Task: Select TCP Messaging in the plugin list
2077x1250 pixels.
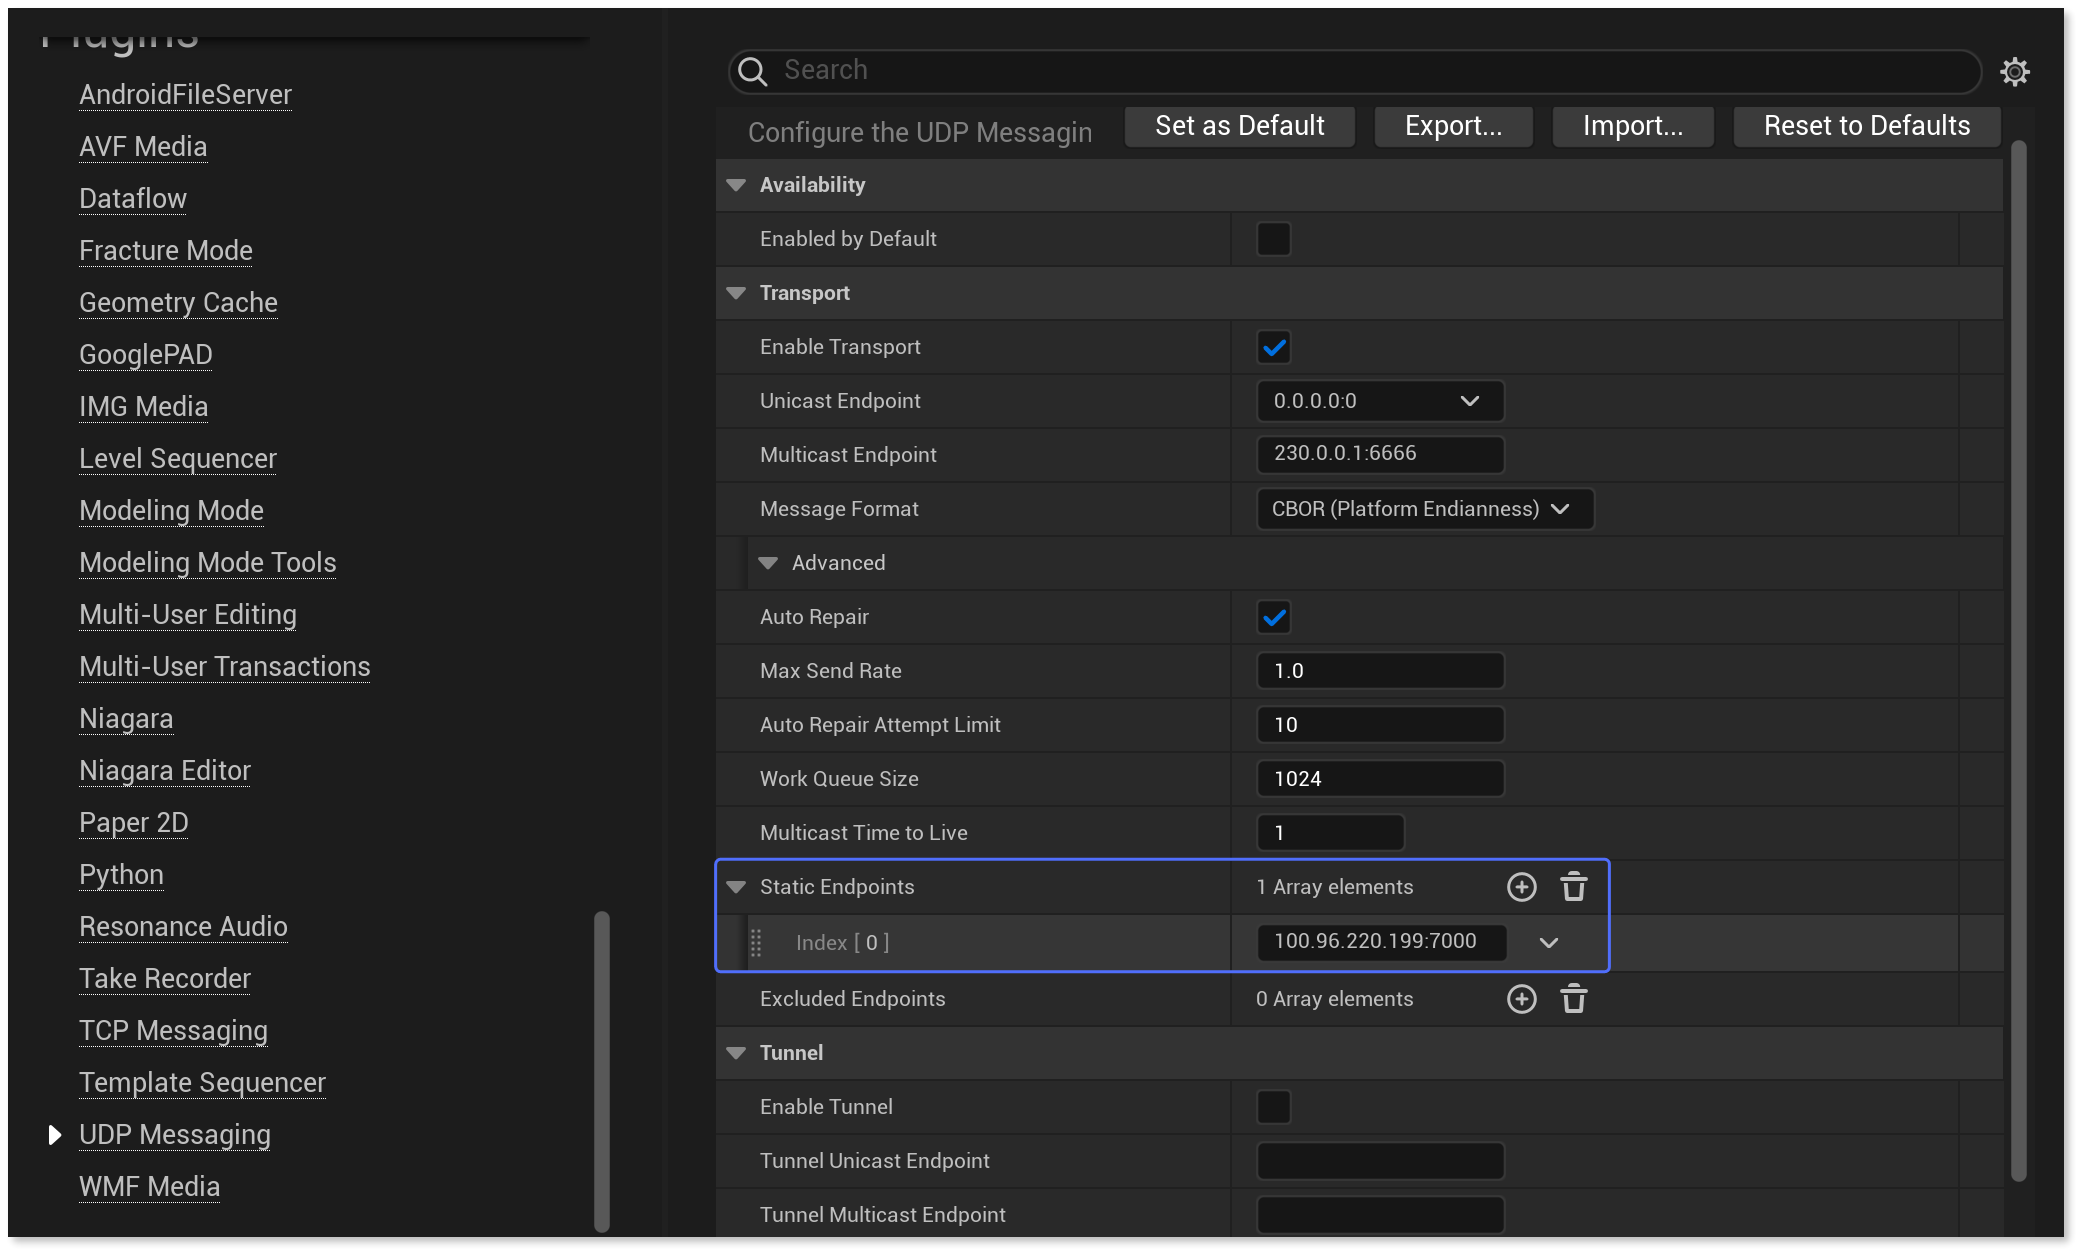Action: 173,1030
